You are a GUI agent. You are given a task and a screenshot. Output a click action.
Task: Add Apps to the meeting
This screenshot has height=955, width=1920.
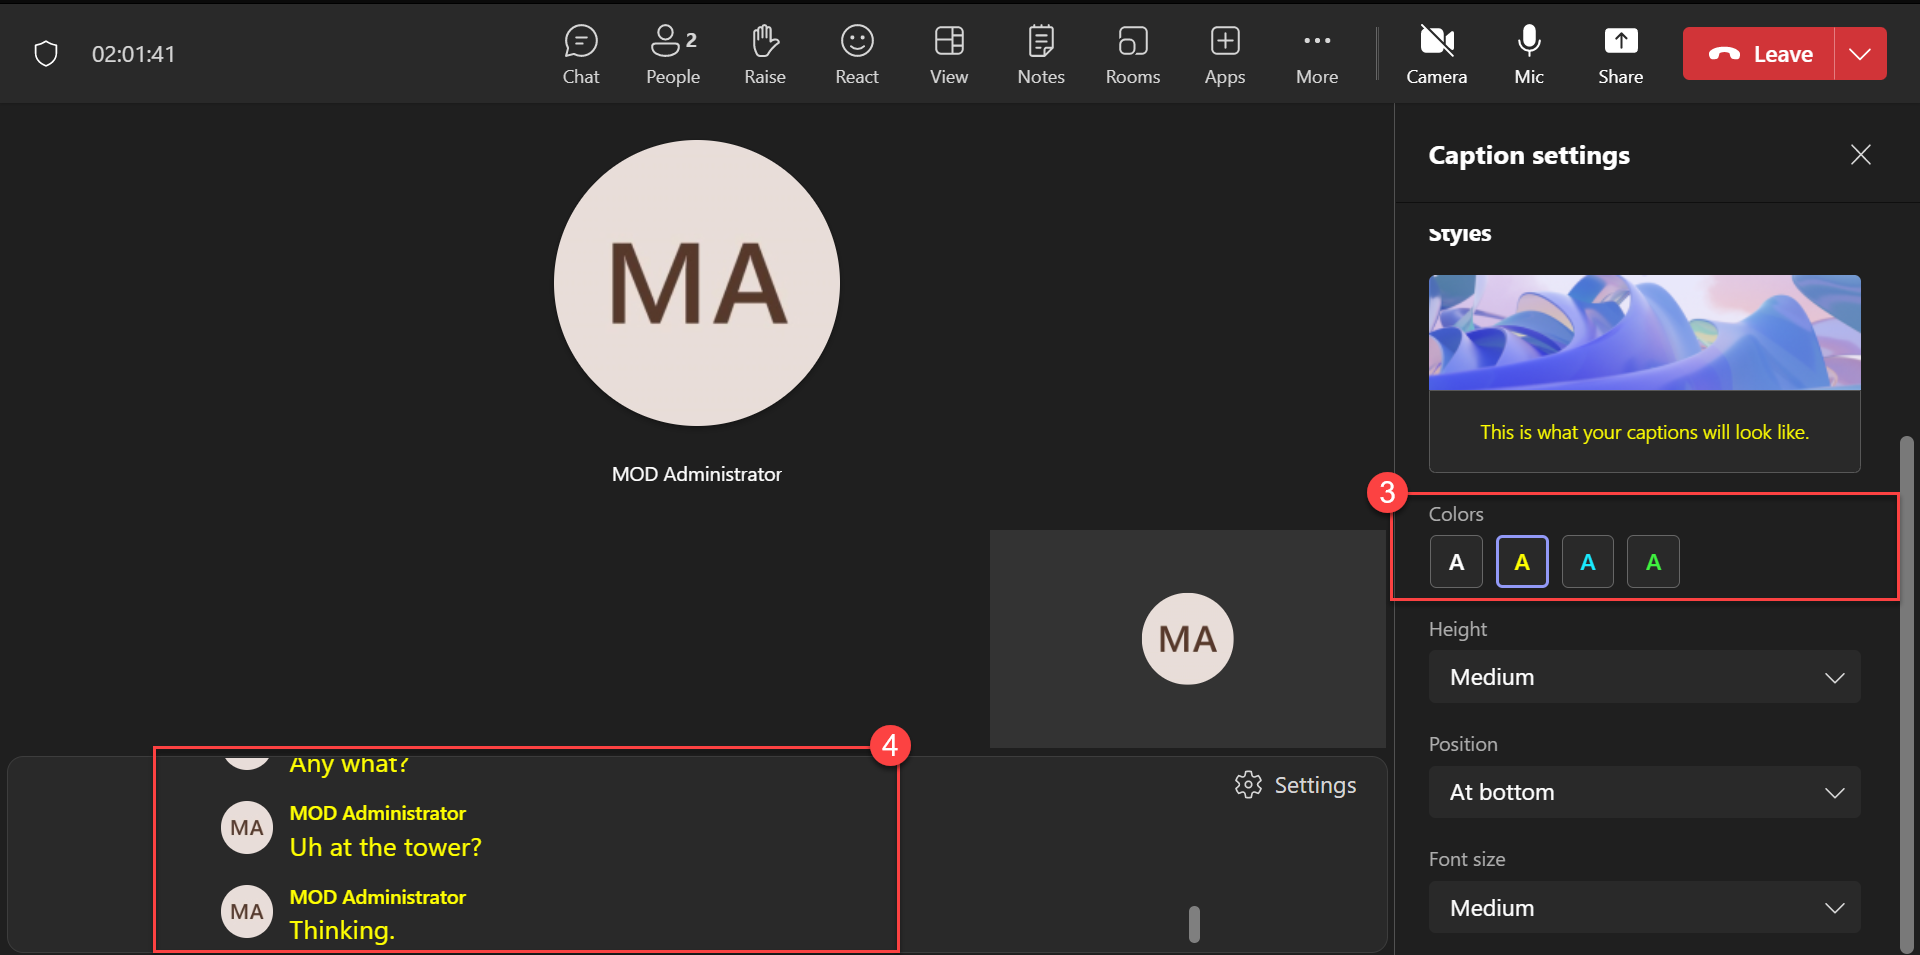[1224, 54]
